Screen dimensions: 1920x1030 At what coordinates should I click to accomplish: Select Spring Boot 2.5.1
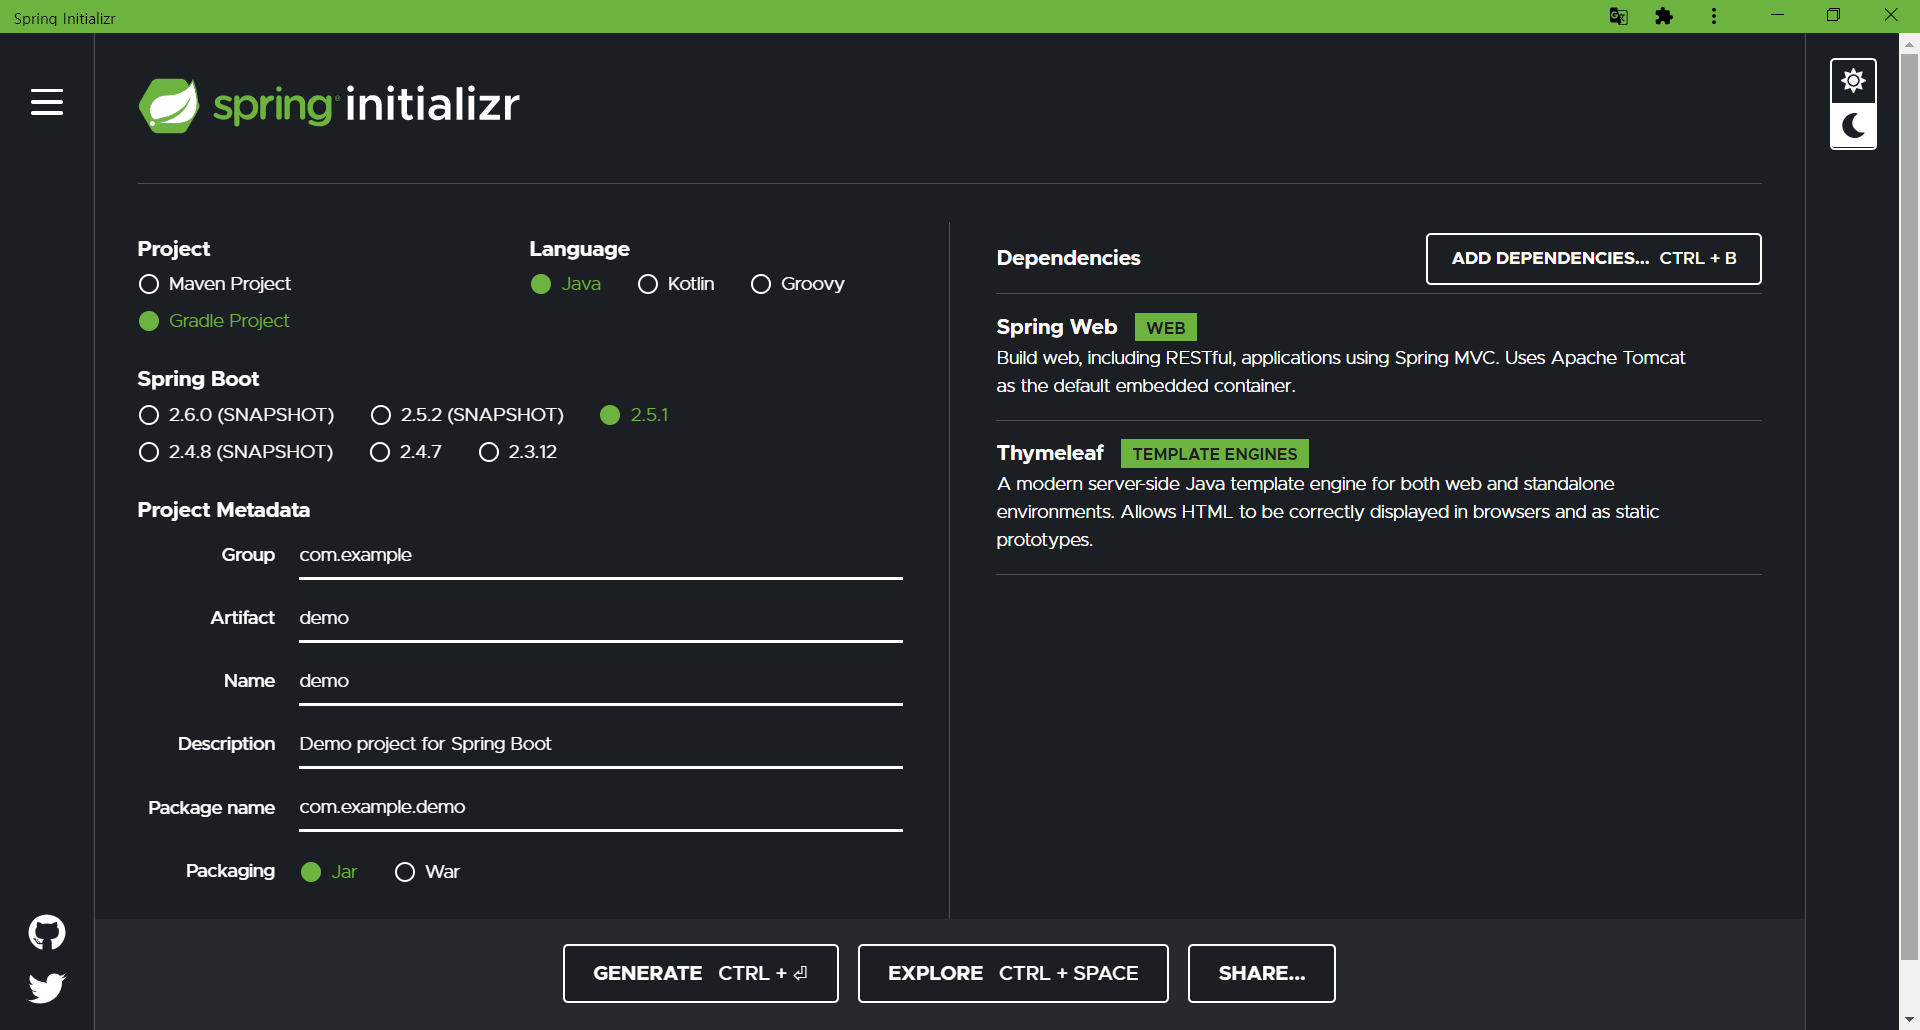tap(634, 415)
